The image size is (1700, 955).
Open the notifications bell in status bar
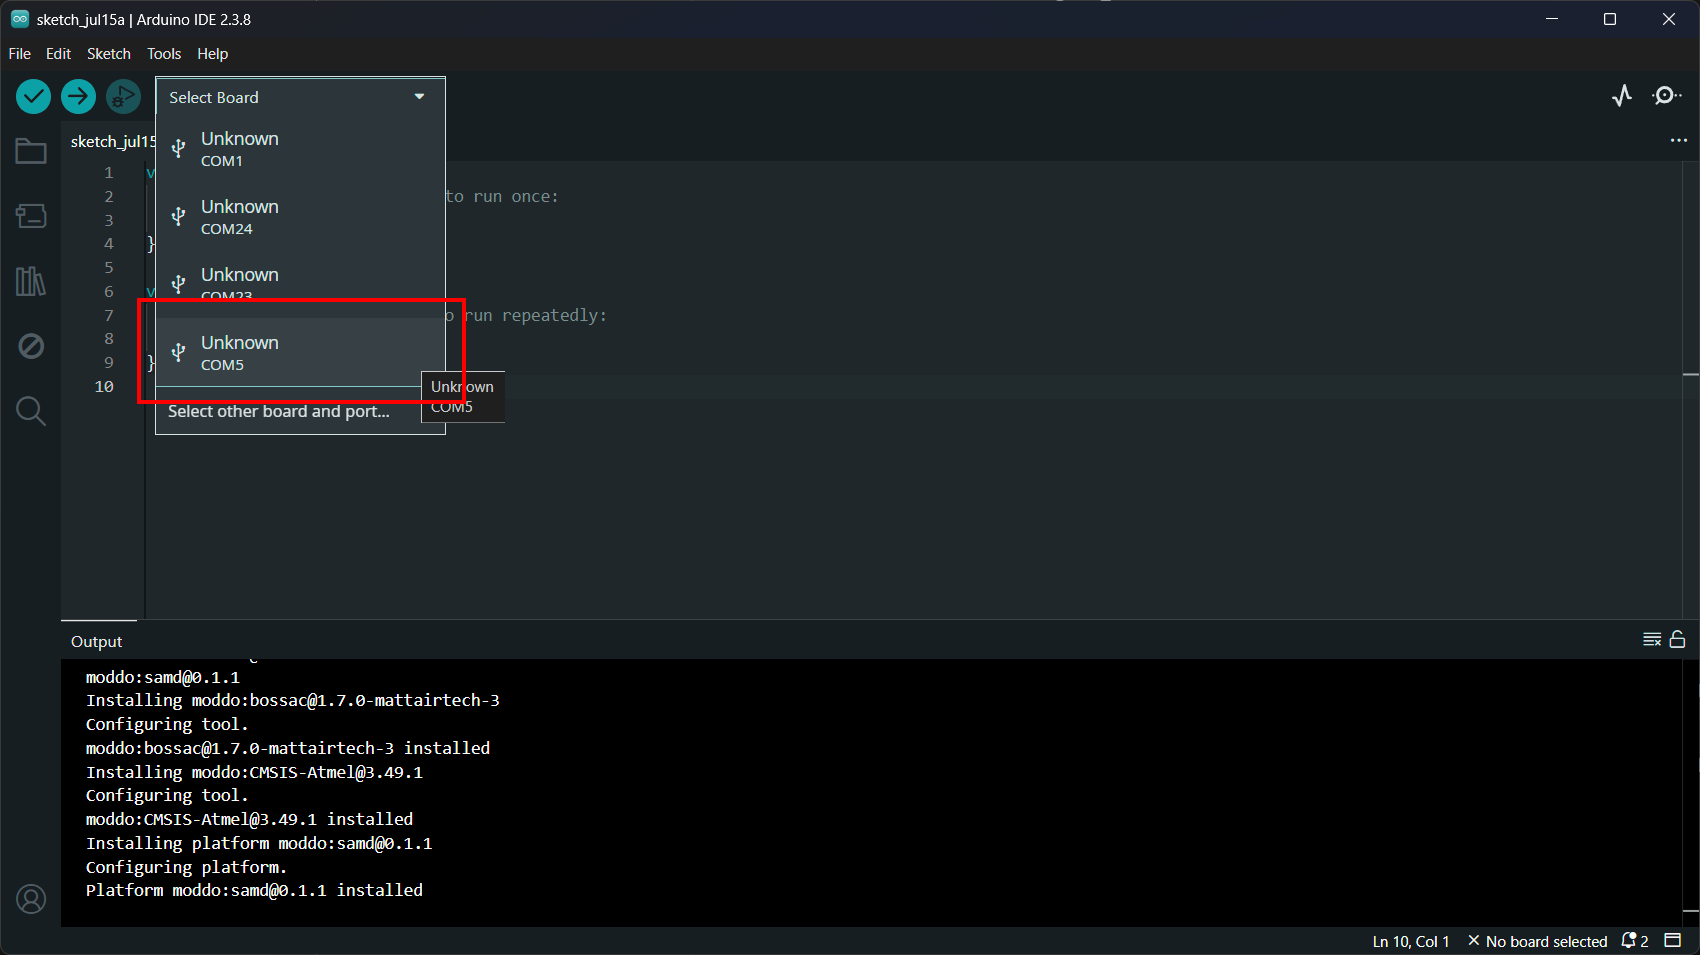click(1634, 941)
